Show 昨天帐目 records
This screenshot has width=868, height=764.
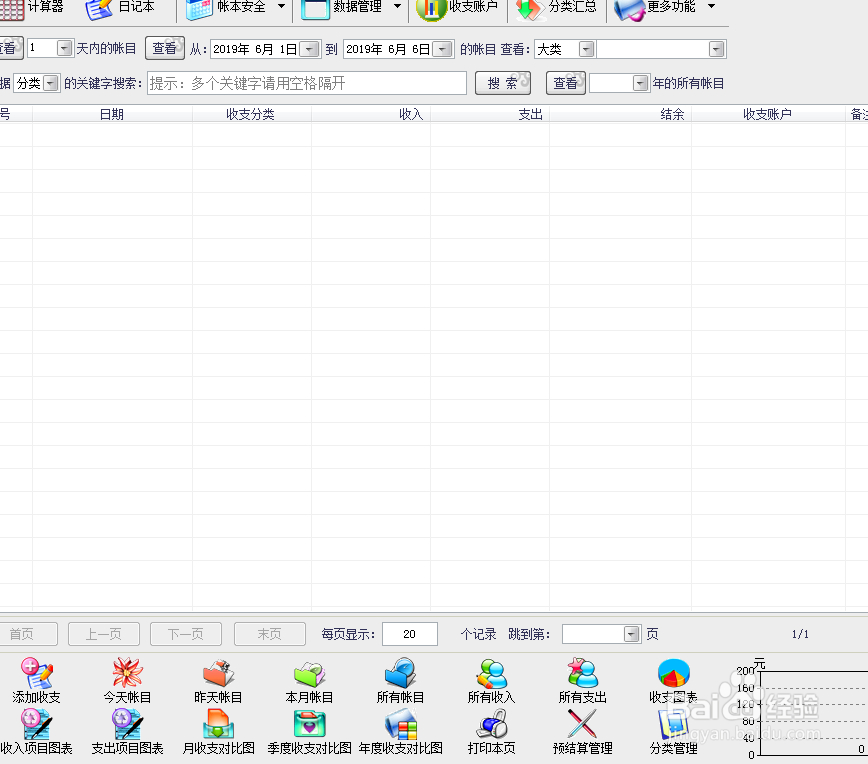218,674
